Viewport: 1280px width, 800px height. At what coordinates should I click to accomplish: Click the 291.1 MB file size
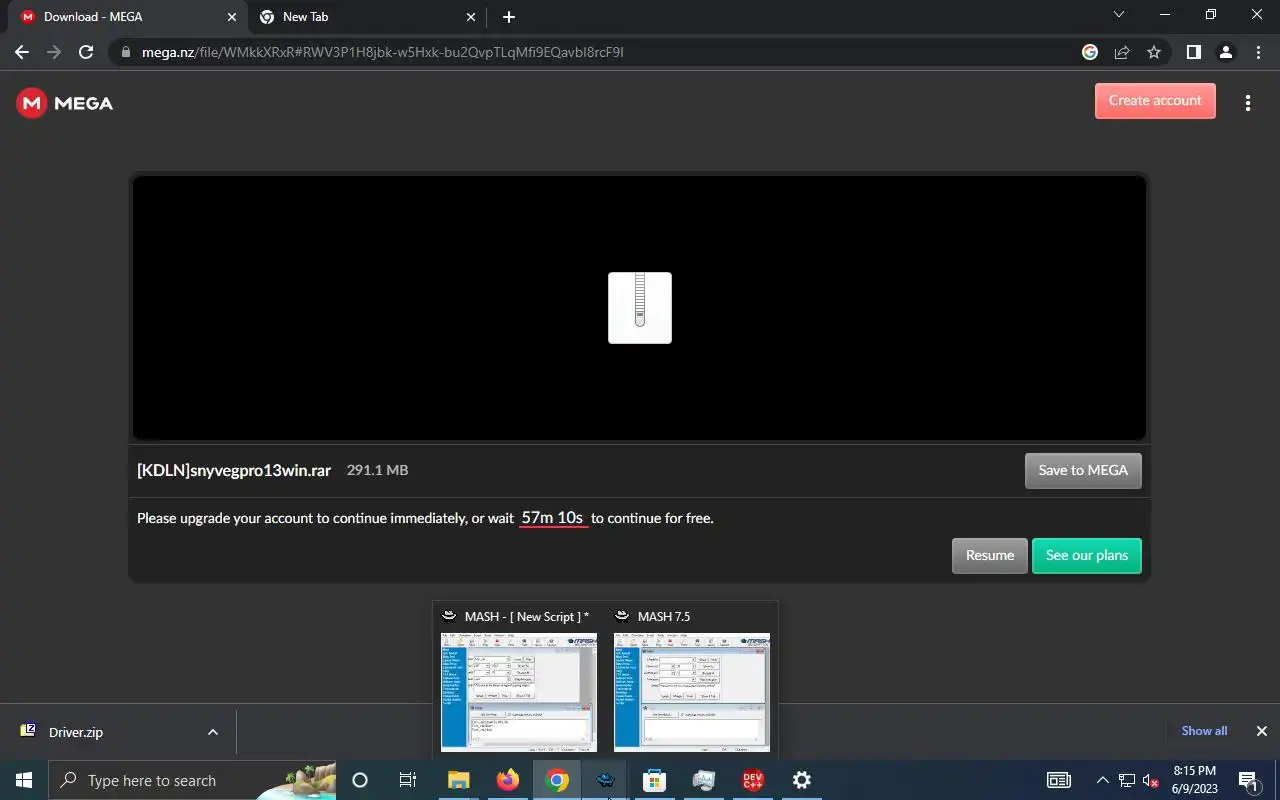(377, 470)
